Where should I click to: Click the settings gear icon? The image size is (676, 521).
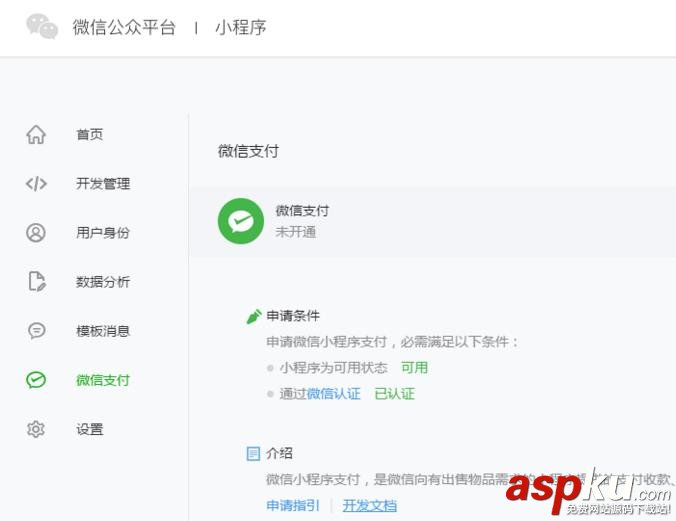coord(36,429)
